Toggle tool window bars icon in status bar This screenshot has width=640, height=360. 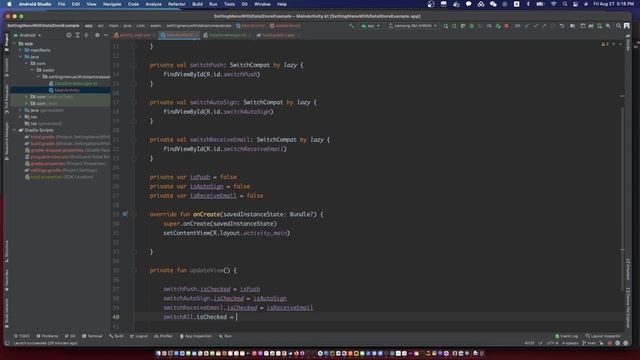[x=7, y=343]
